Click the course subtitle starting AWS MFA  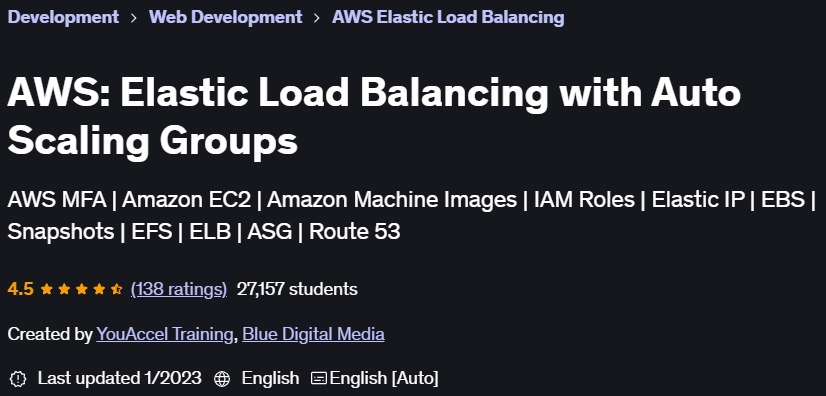coord(411,215)
